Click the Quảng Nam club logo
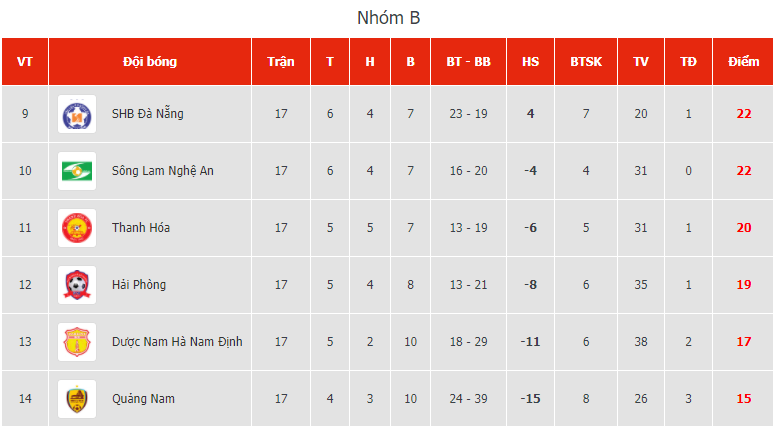The image size is (773, 426). click(77, 399)
